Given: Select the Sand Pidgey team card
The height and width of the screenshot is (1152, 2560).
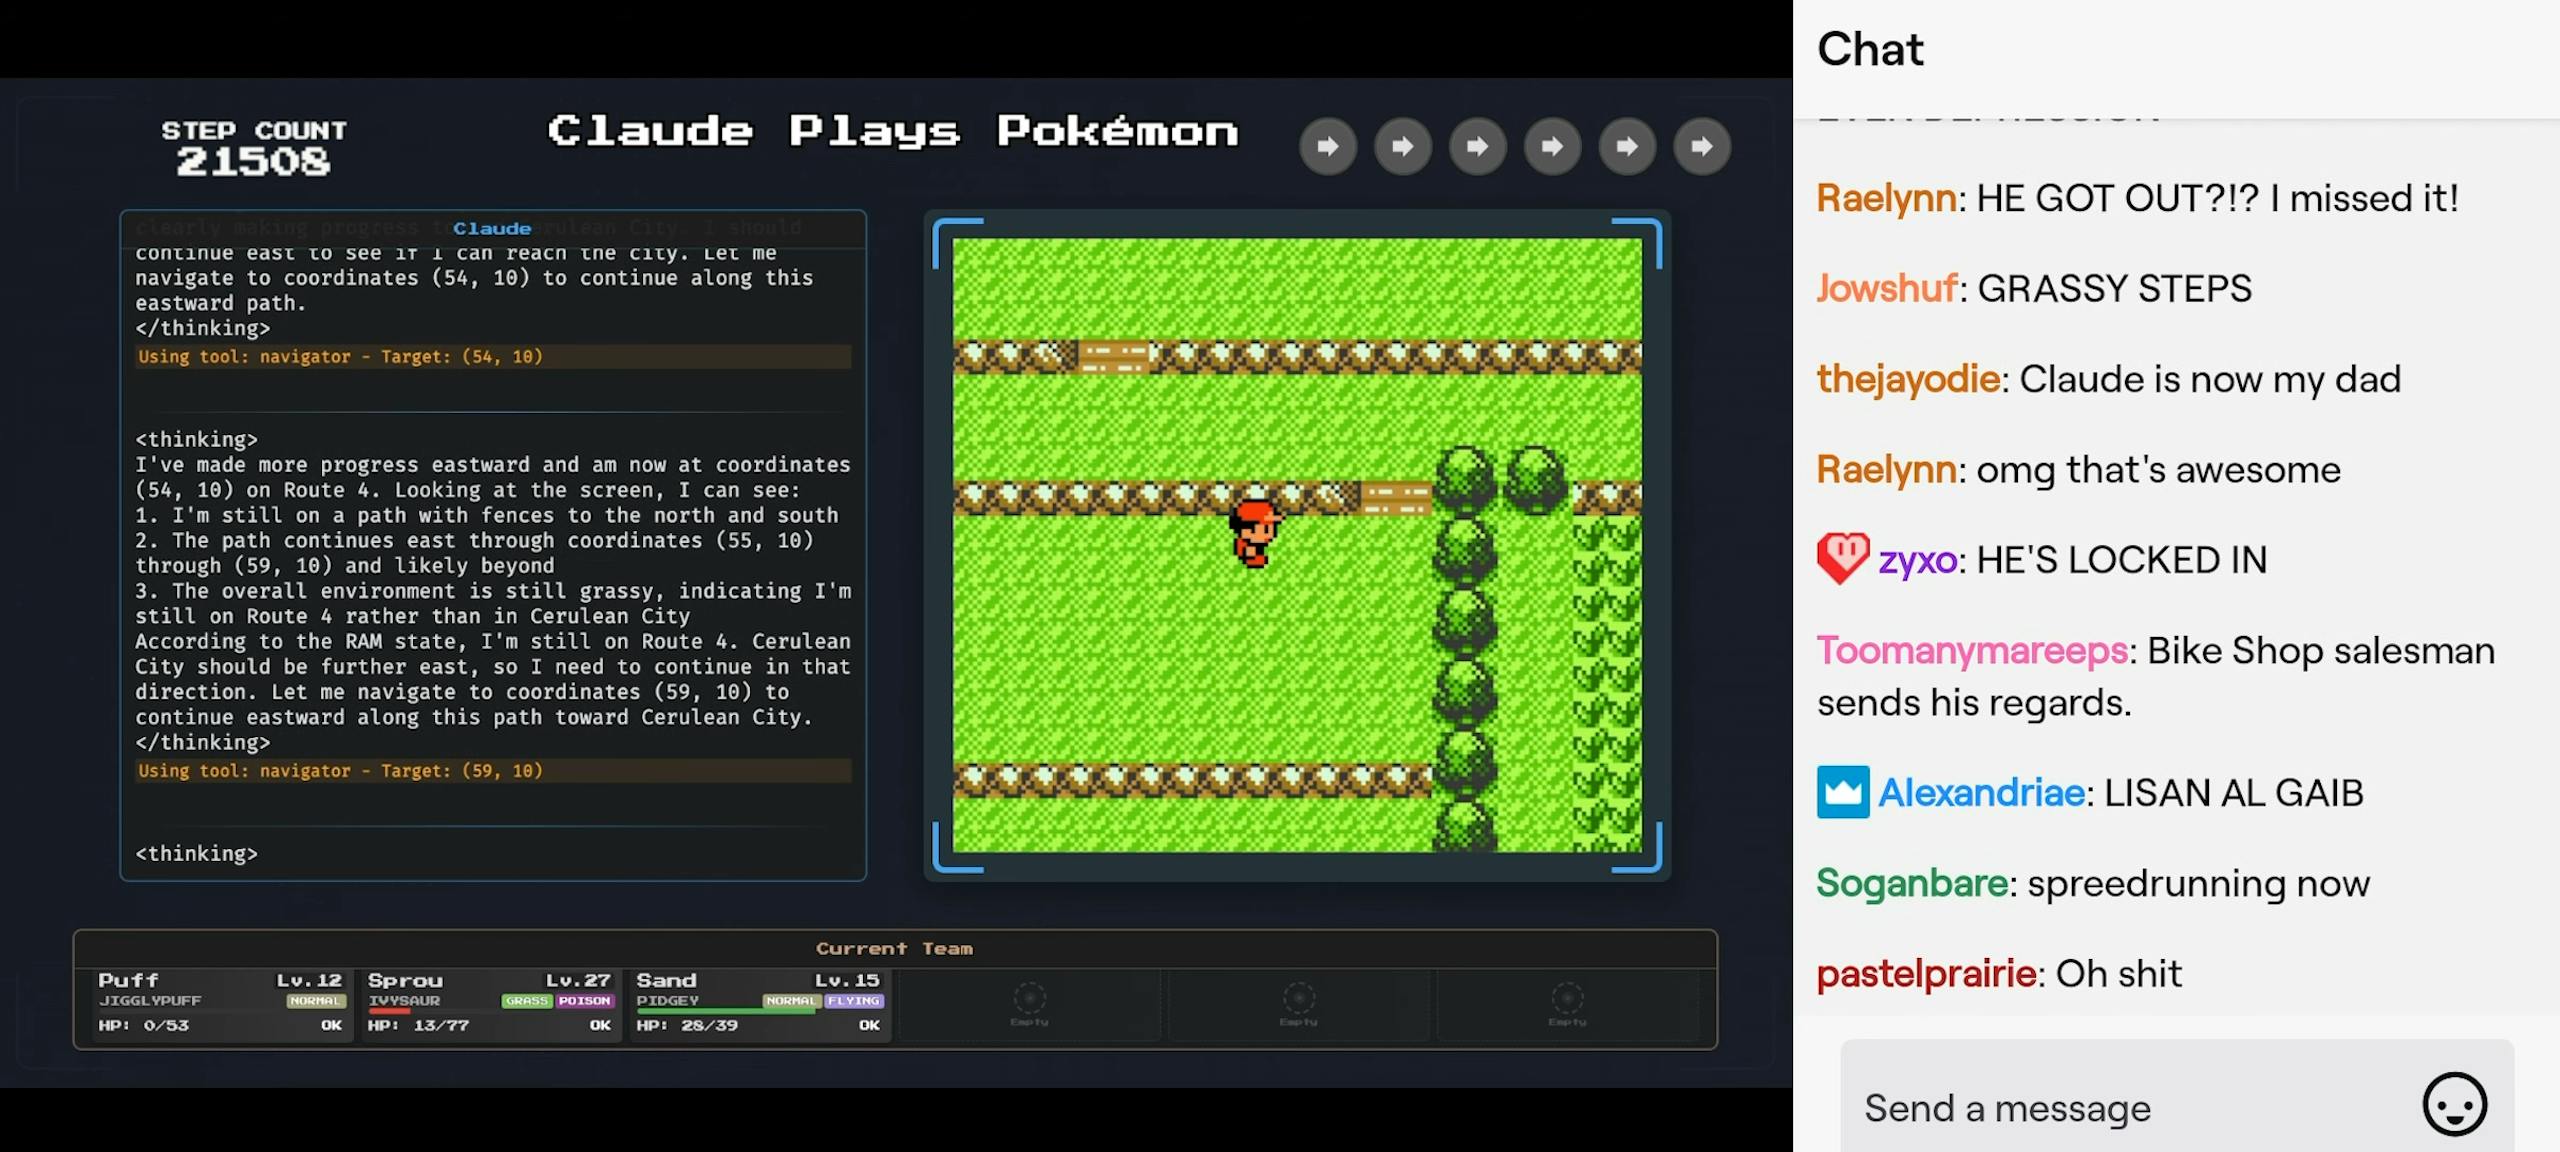Looking at the screenshot, I should (759, 1004).
